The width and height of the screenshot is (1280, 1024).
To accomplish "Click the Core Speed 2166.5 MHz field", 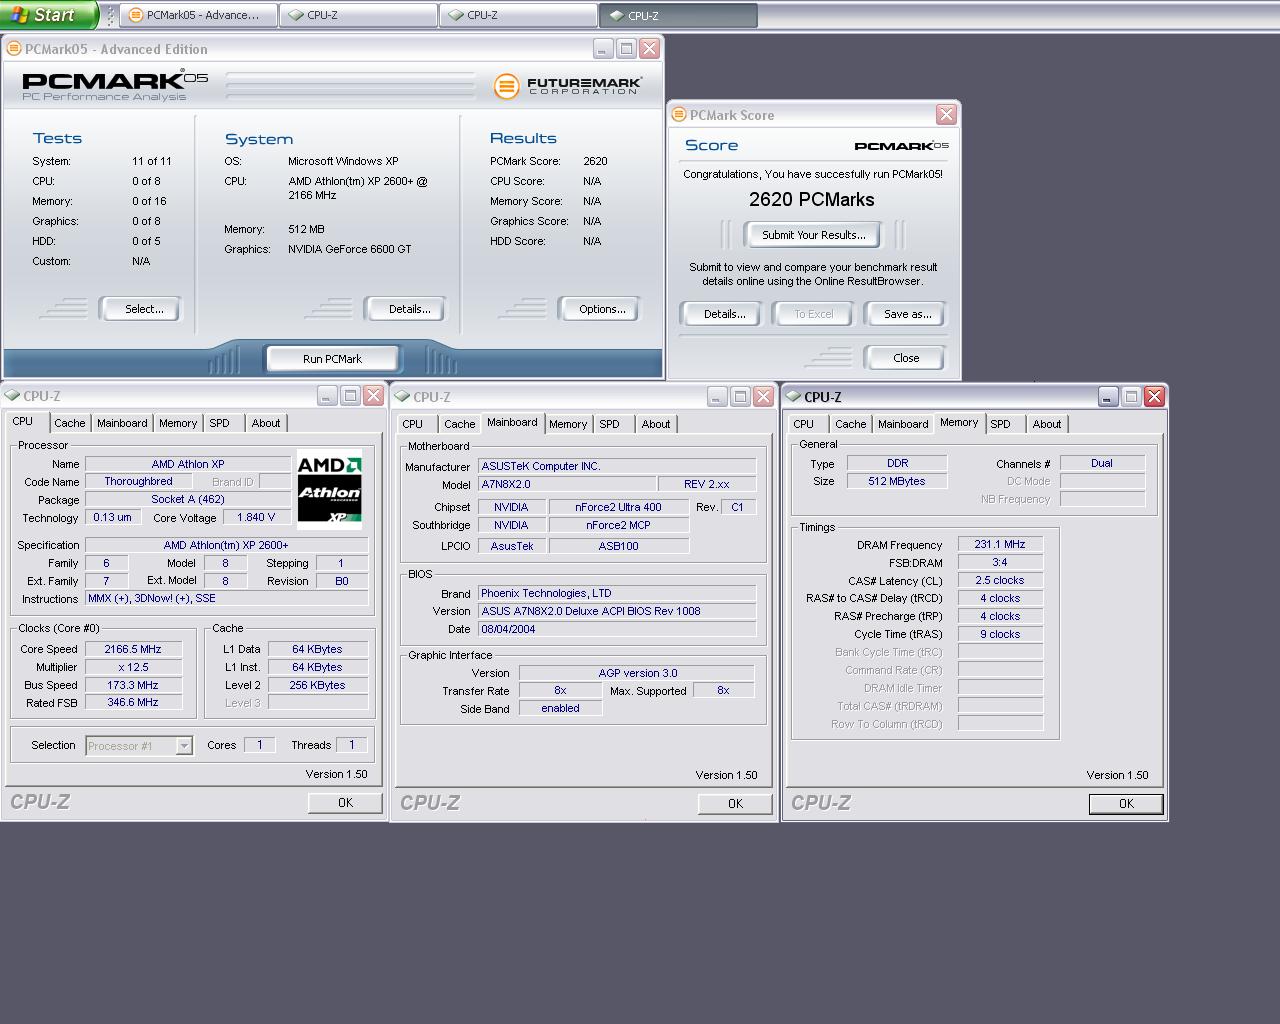I will point(133,649).
